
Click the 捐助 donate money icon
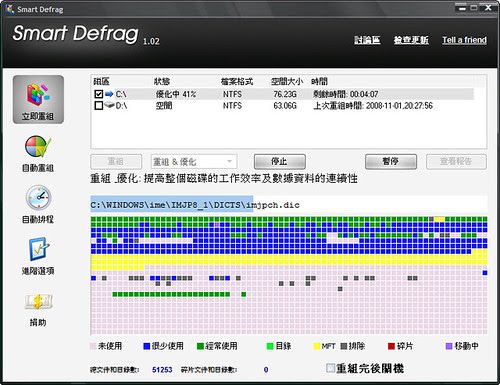pos(38,301)
